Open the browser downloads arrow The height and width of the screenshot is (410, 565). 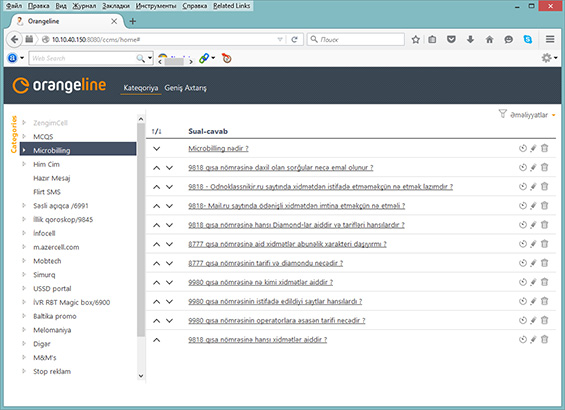pos(470,39)
